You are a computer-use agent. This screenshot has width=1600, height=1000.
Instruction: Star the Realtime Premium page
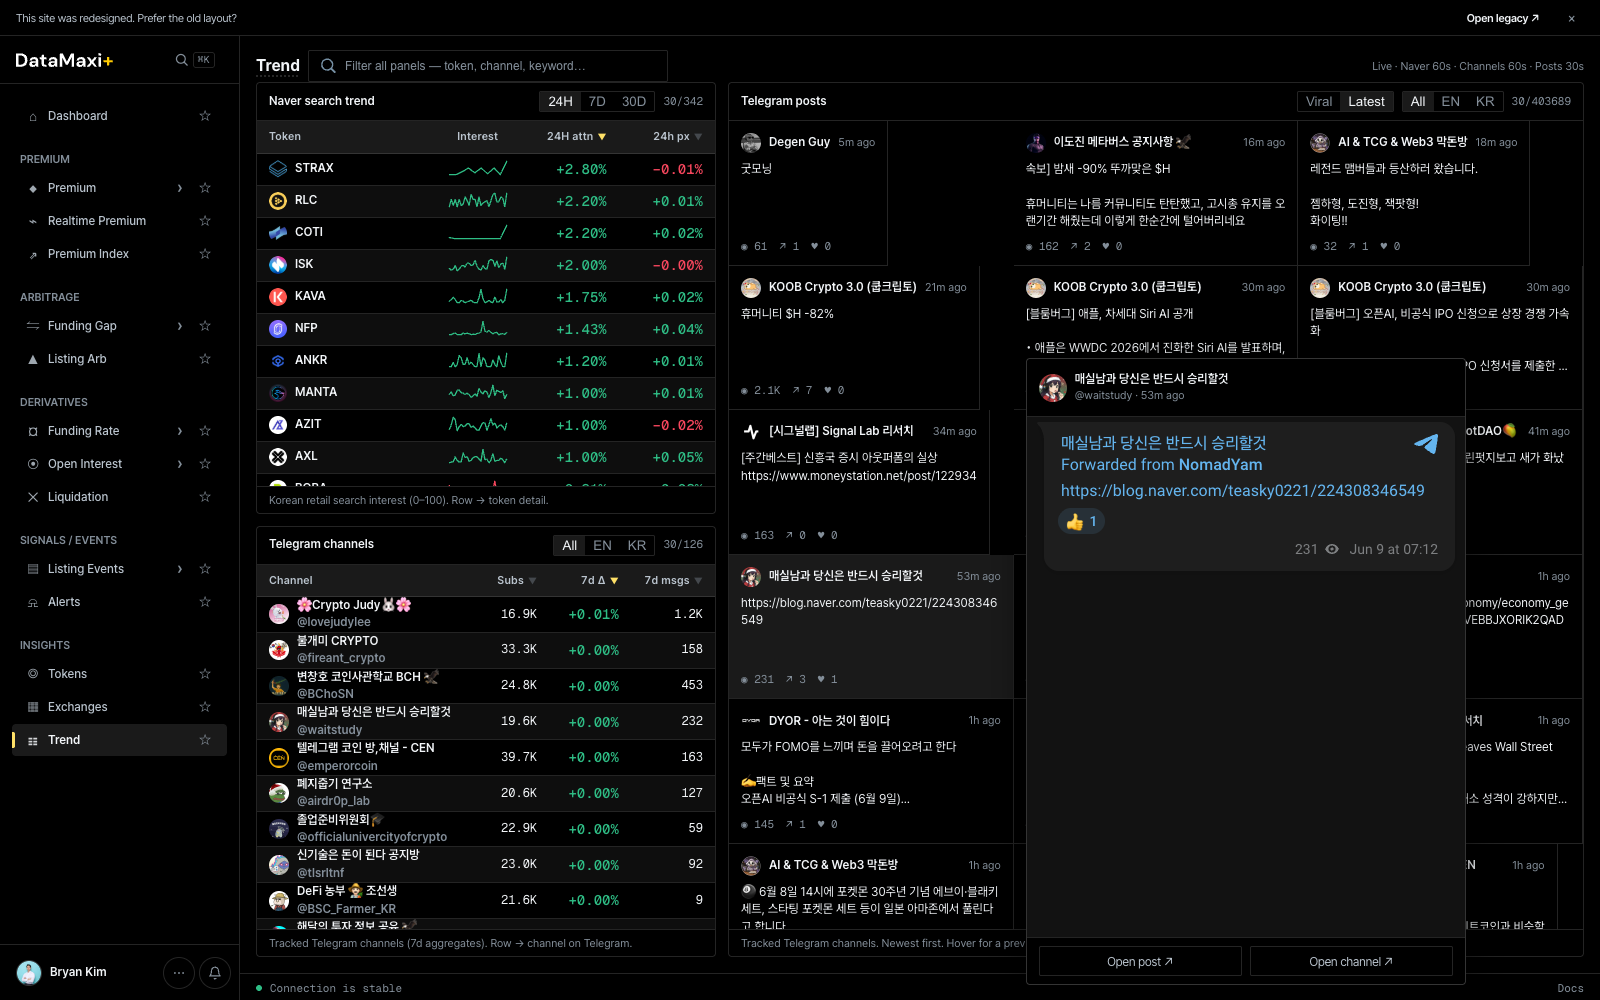tap(205, 221)
